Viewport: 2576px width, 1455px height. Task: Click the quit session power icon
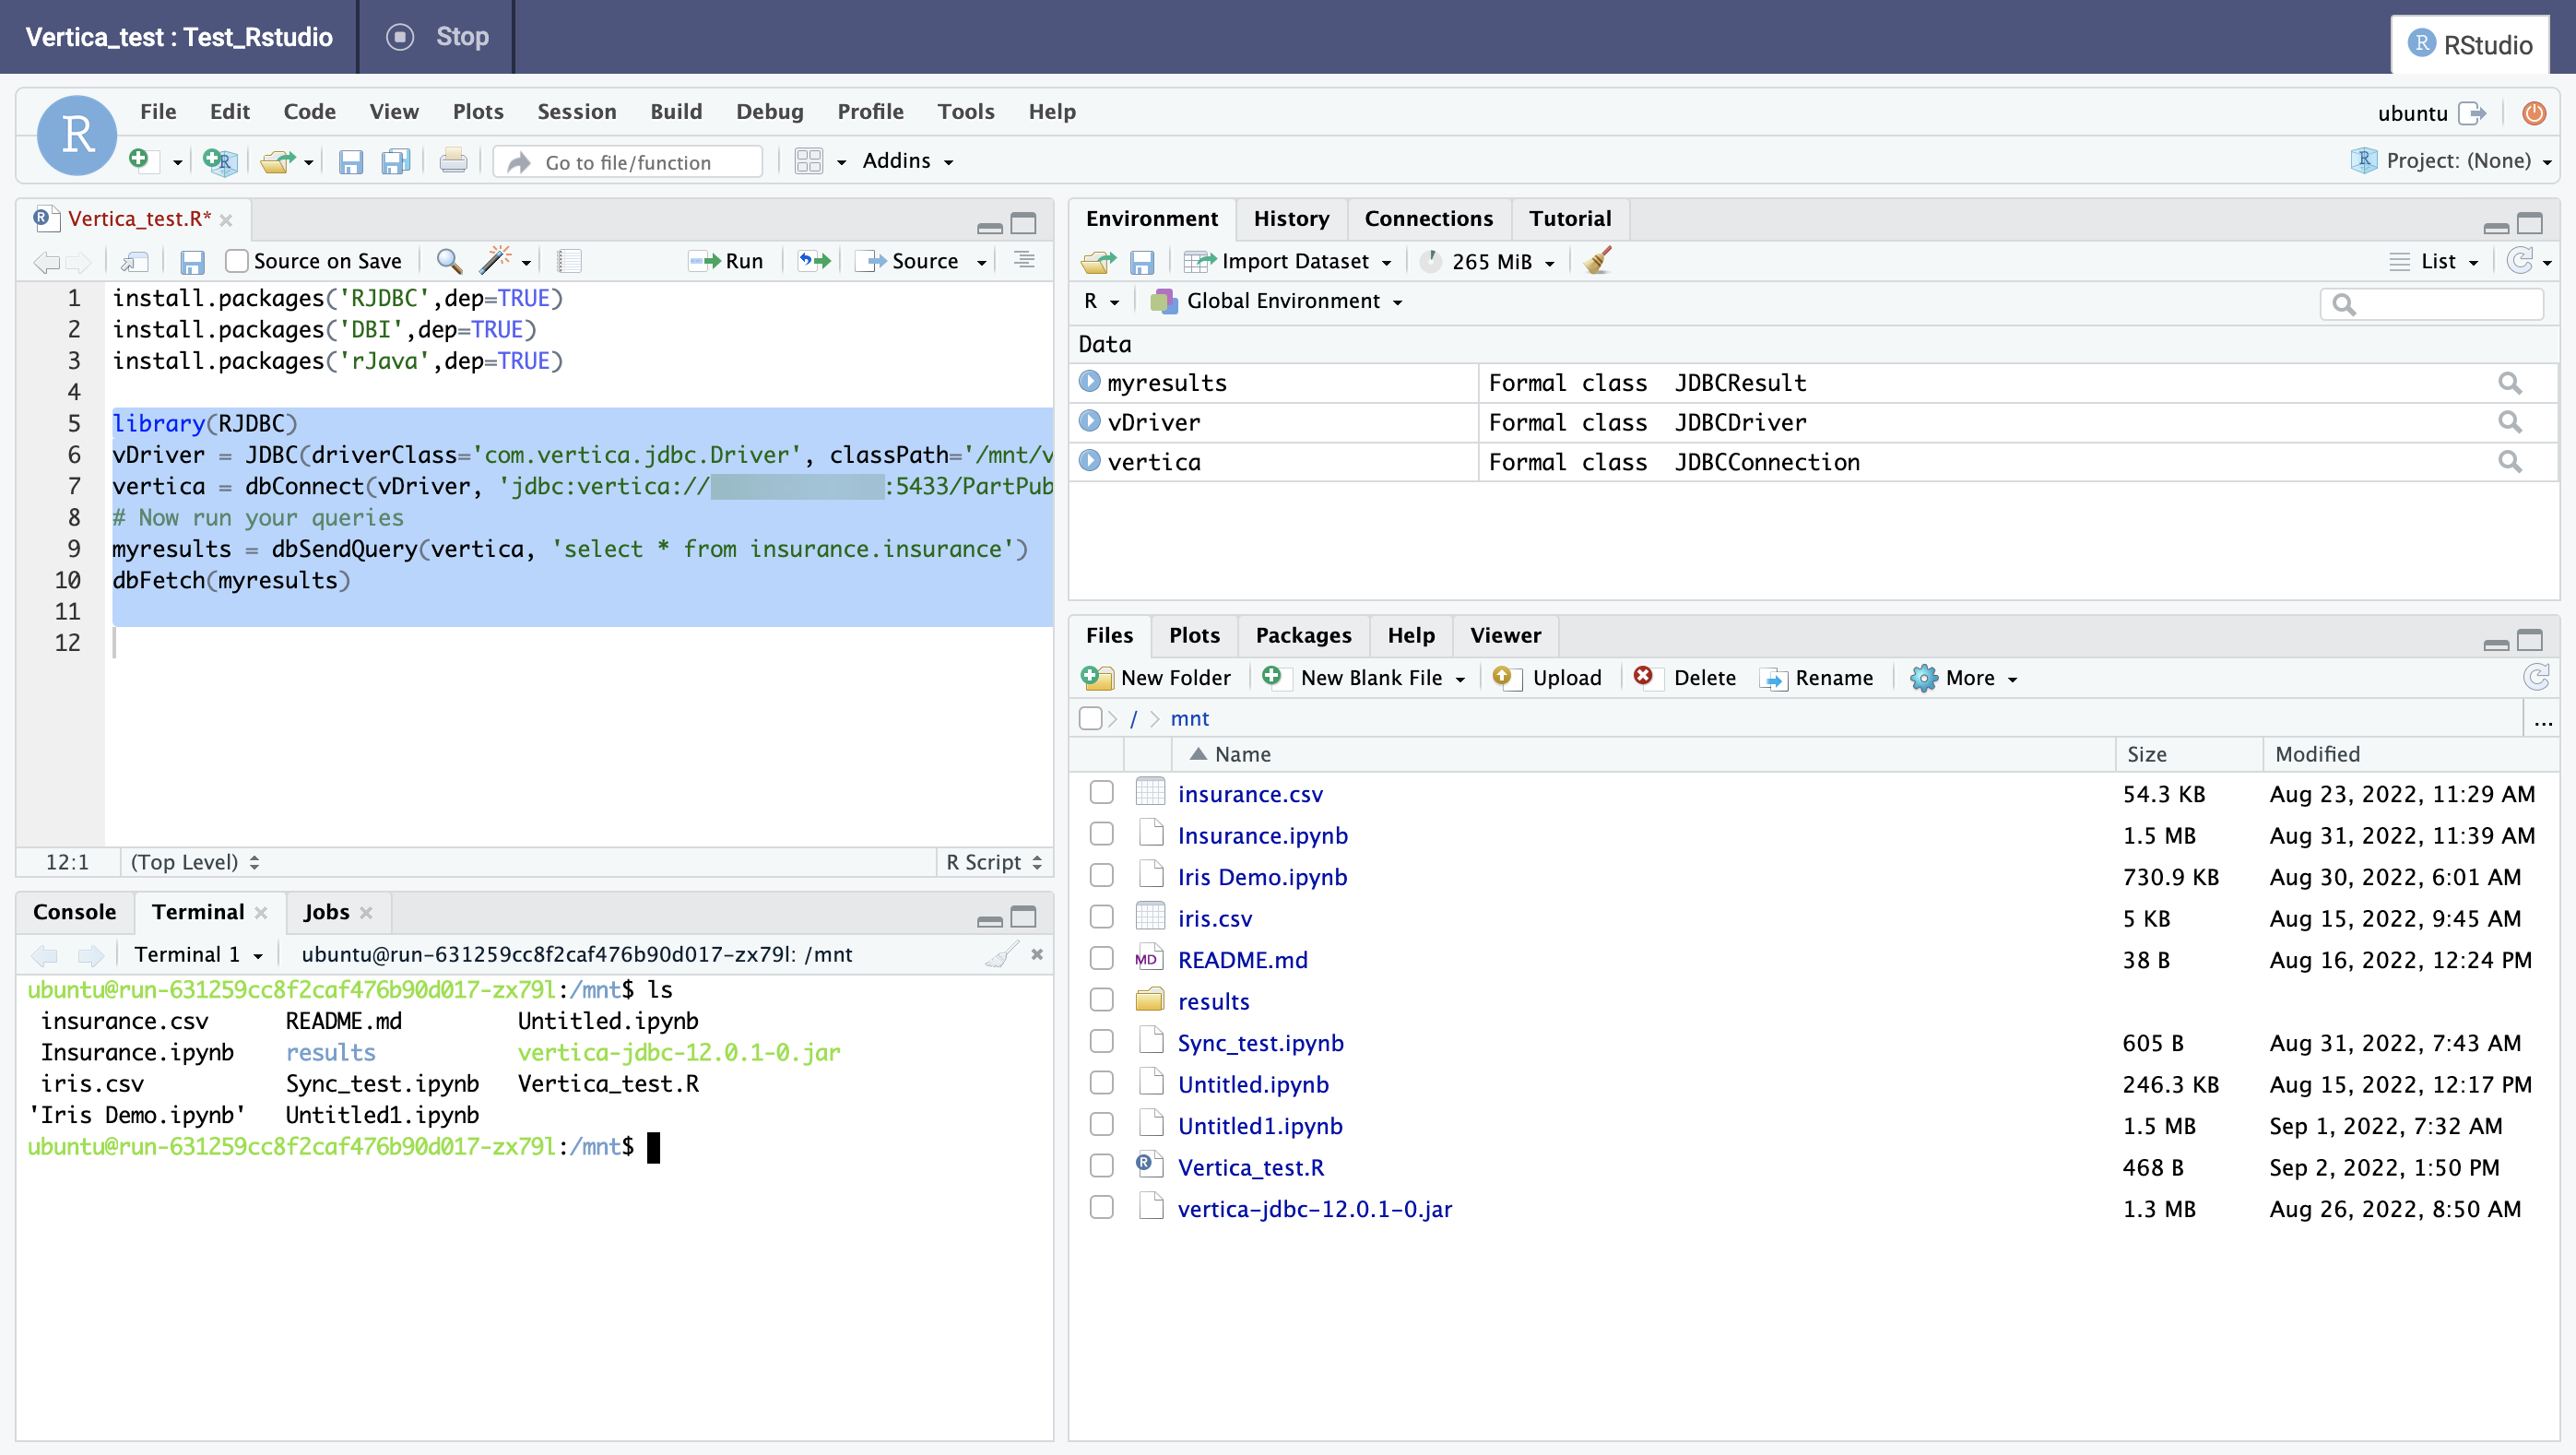point(2534,113)
